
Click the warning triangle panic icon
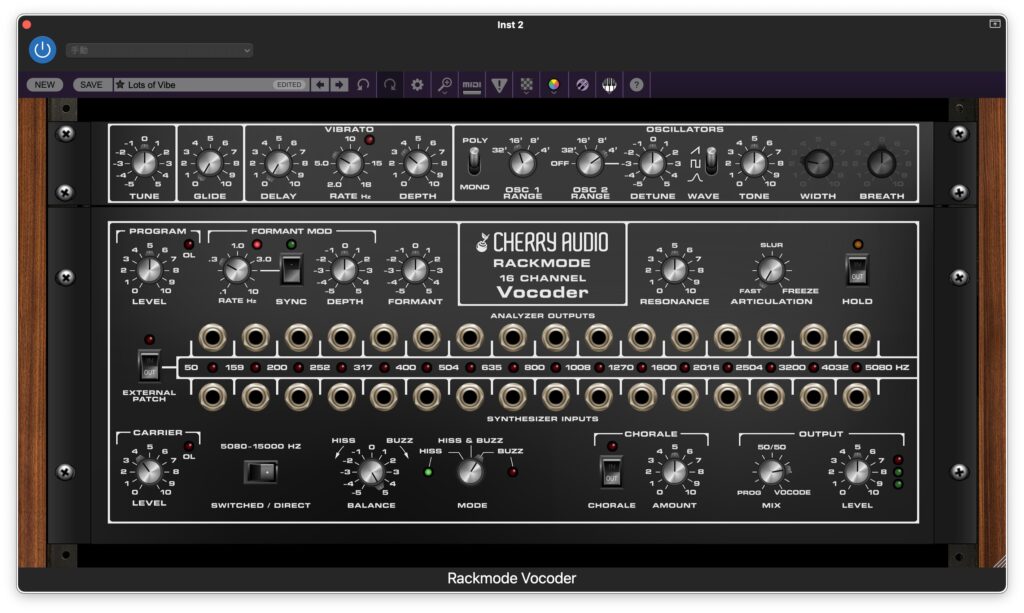pyautogui.click(x=500, y=85)
